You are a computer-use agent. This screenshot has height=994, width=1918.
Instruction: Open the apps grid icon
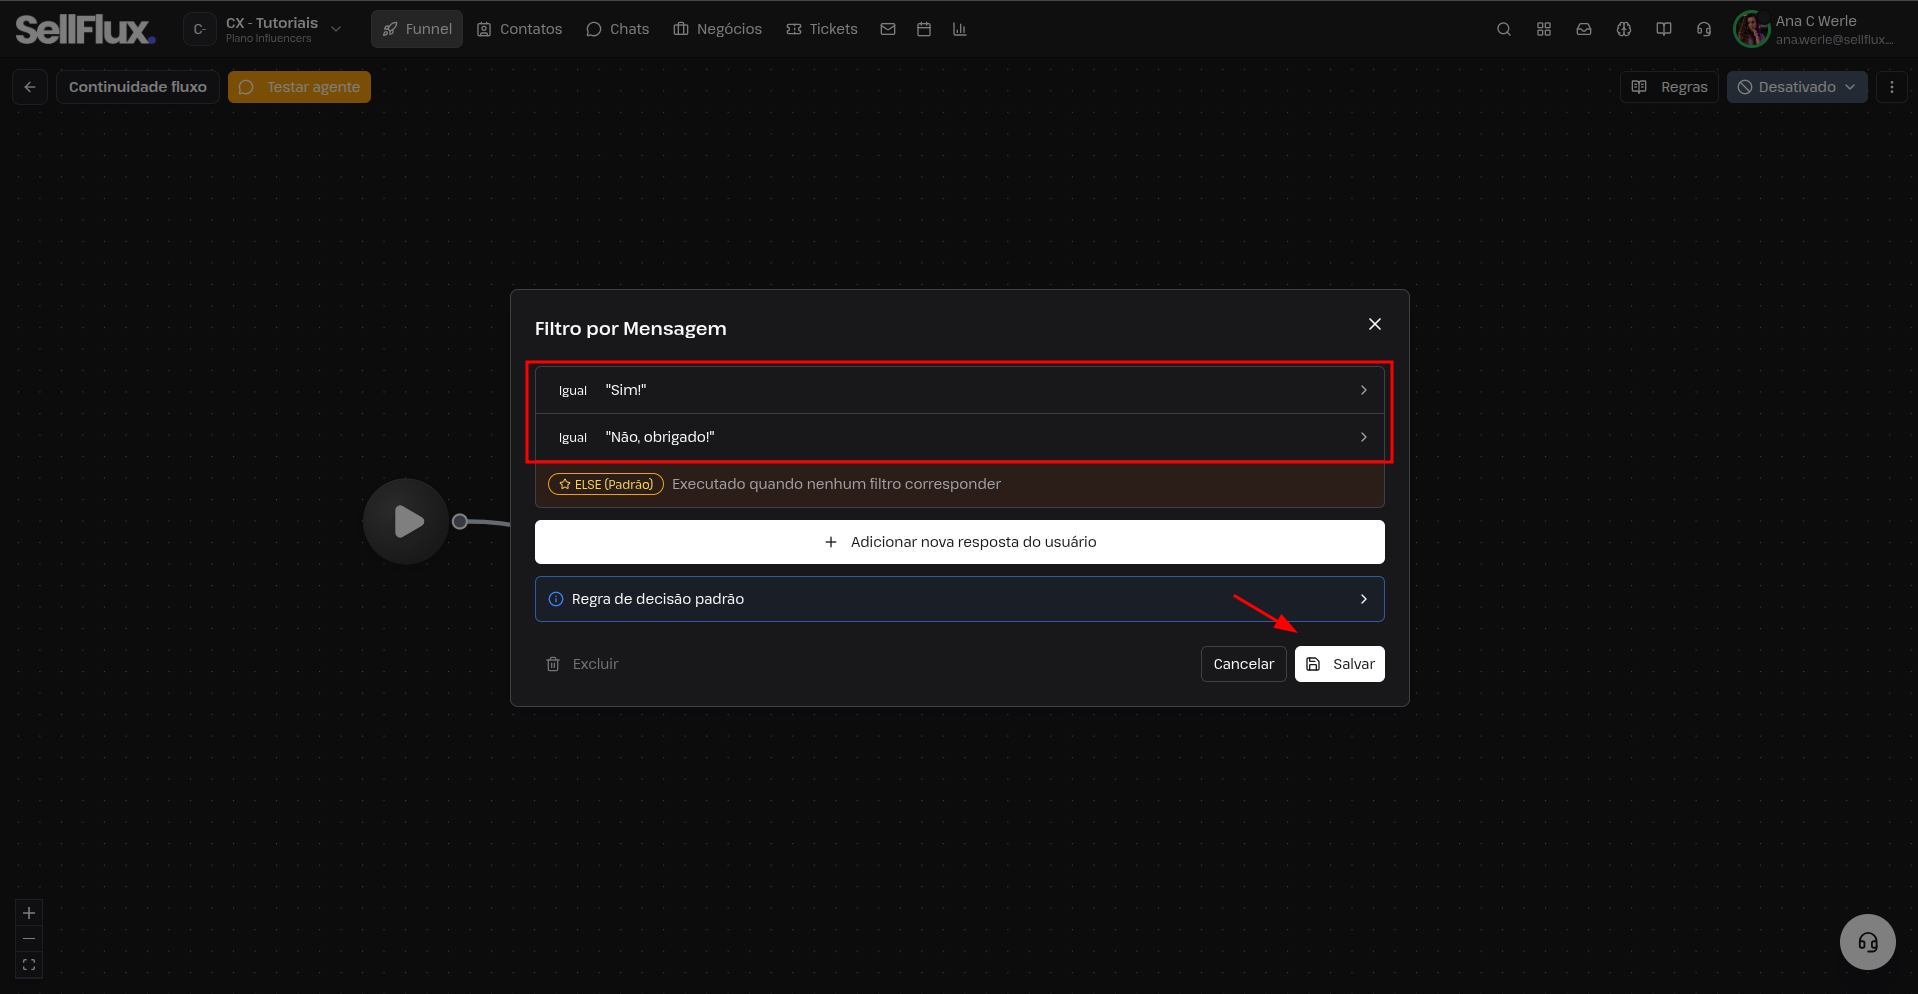coord(1544,29)
